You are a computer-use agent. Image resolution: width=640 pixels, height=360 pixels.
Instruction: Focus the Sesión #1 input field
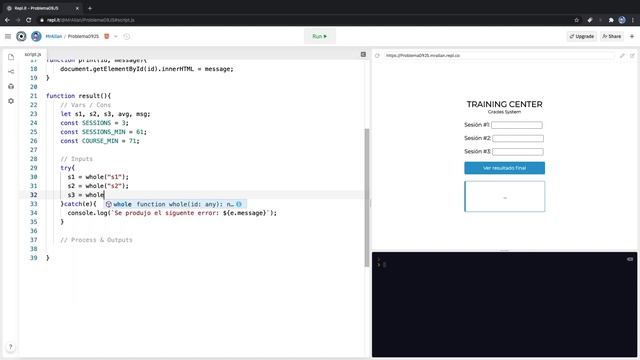517,125
